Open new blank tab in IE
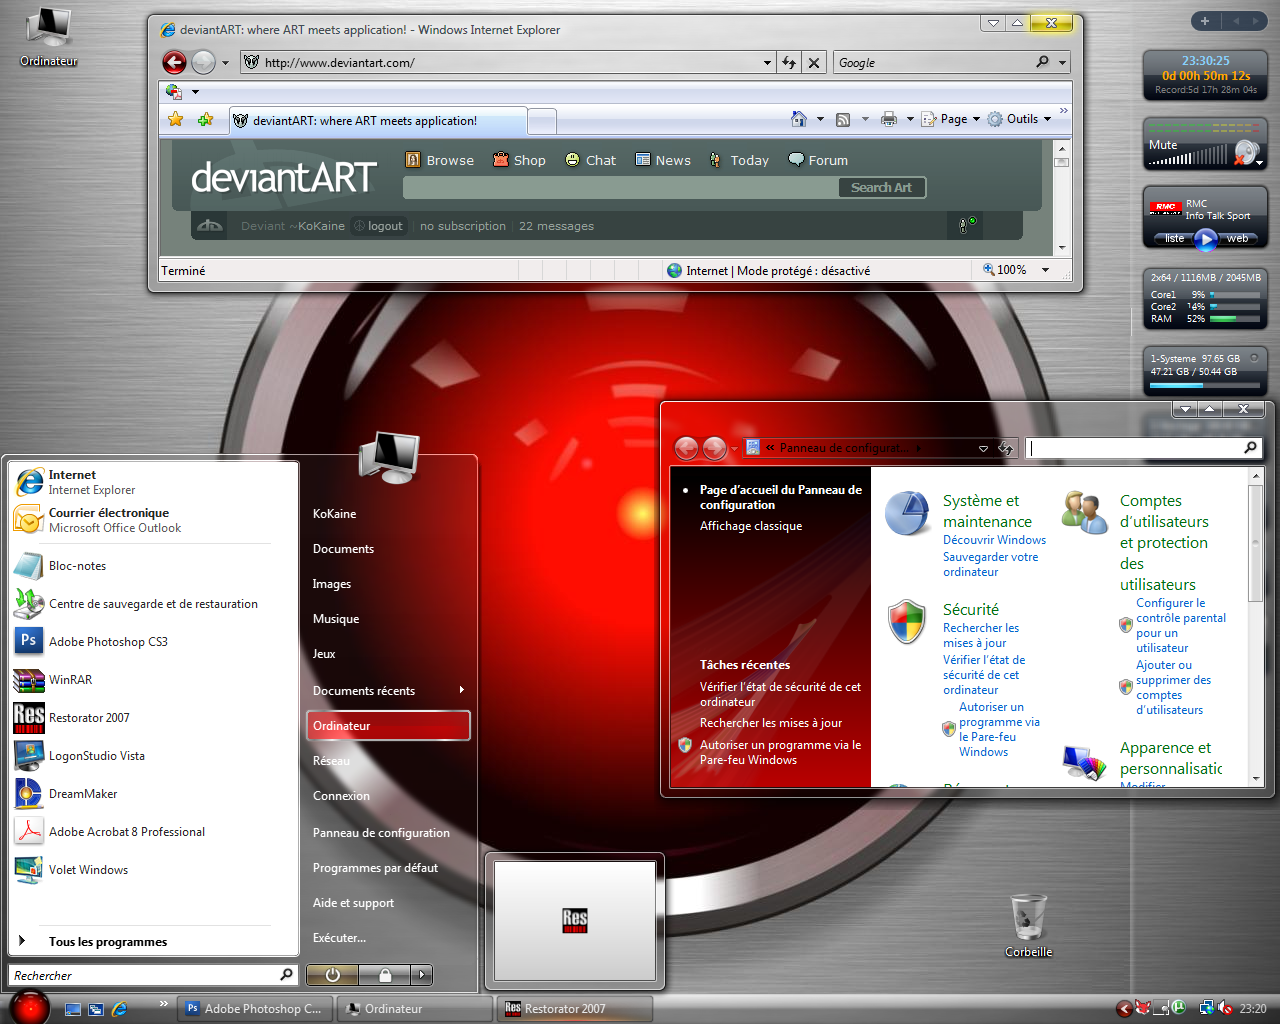 tap(542, 121)
